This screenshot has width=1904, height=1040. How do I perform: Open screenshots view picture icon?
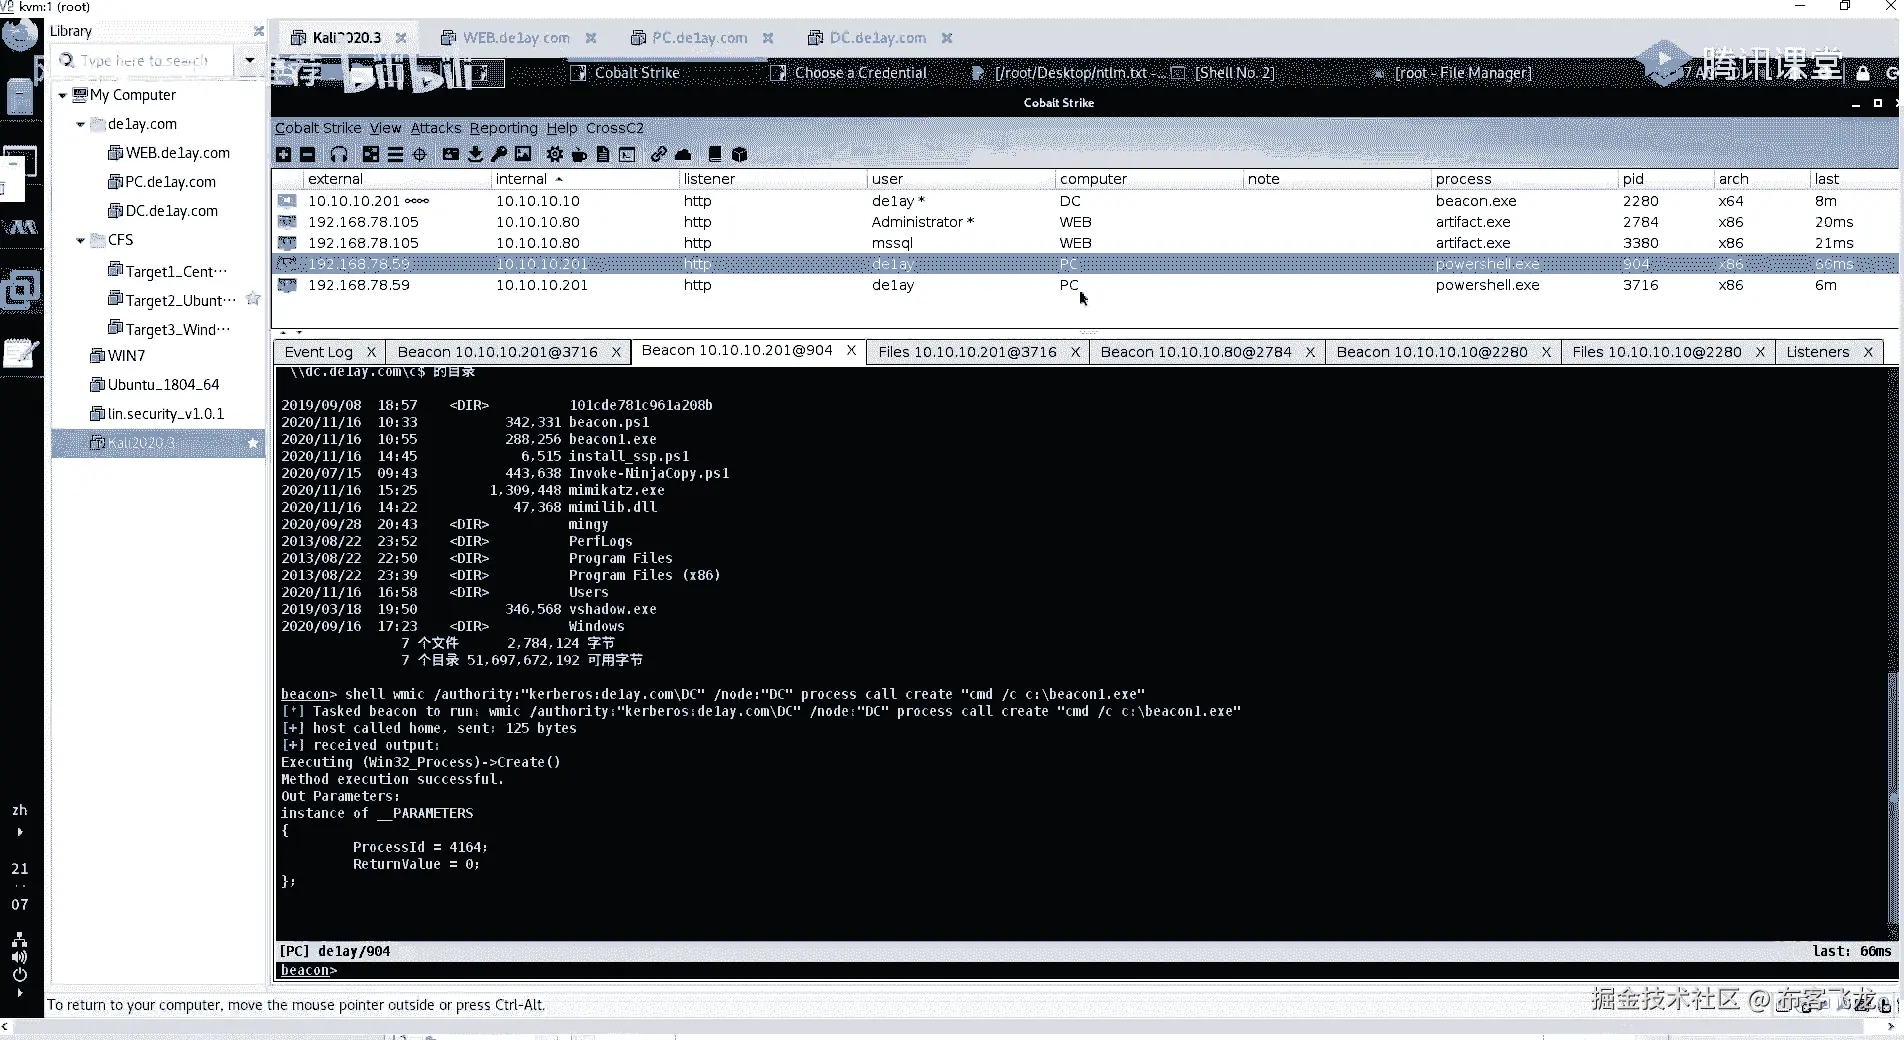point(523,154)
